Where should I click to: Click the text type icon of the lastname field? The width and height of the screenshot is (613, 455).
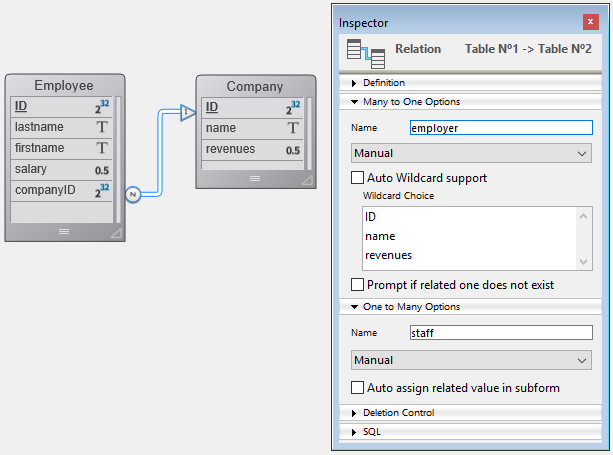102,127
